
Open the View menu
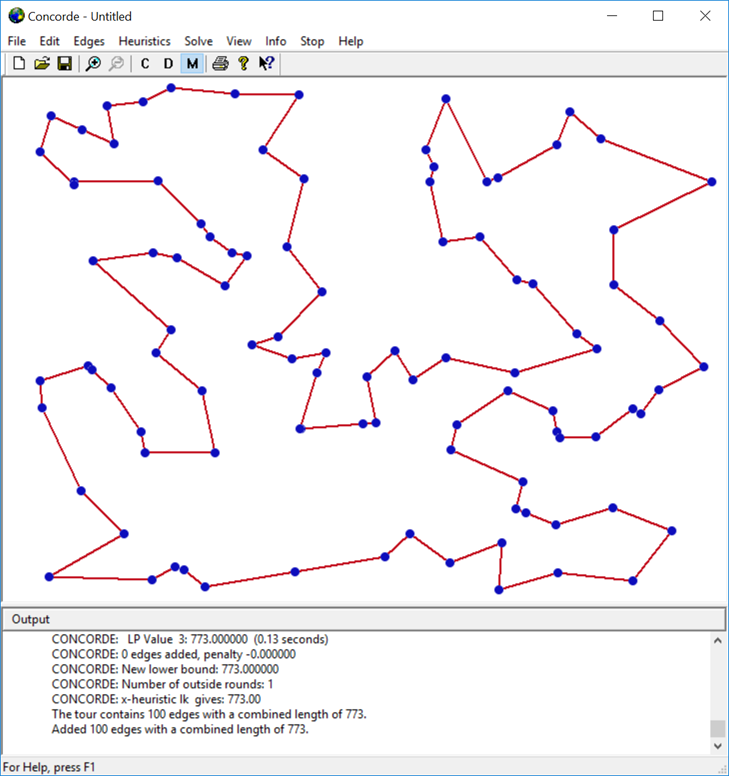(239, 41)
